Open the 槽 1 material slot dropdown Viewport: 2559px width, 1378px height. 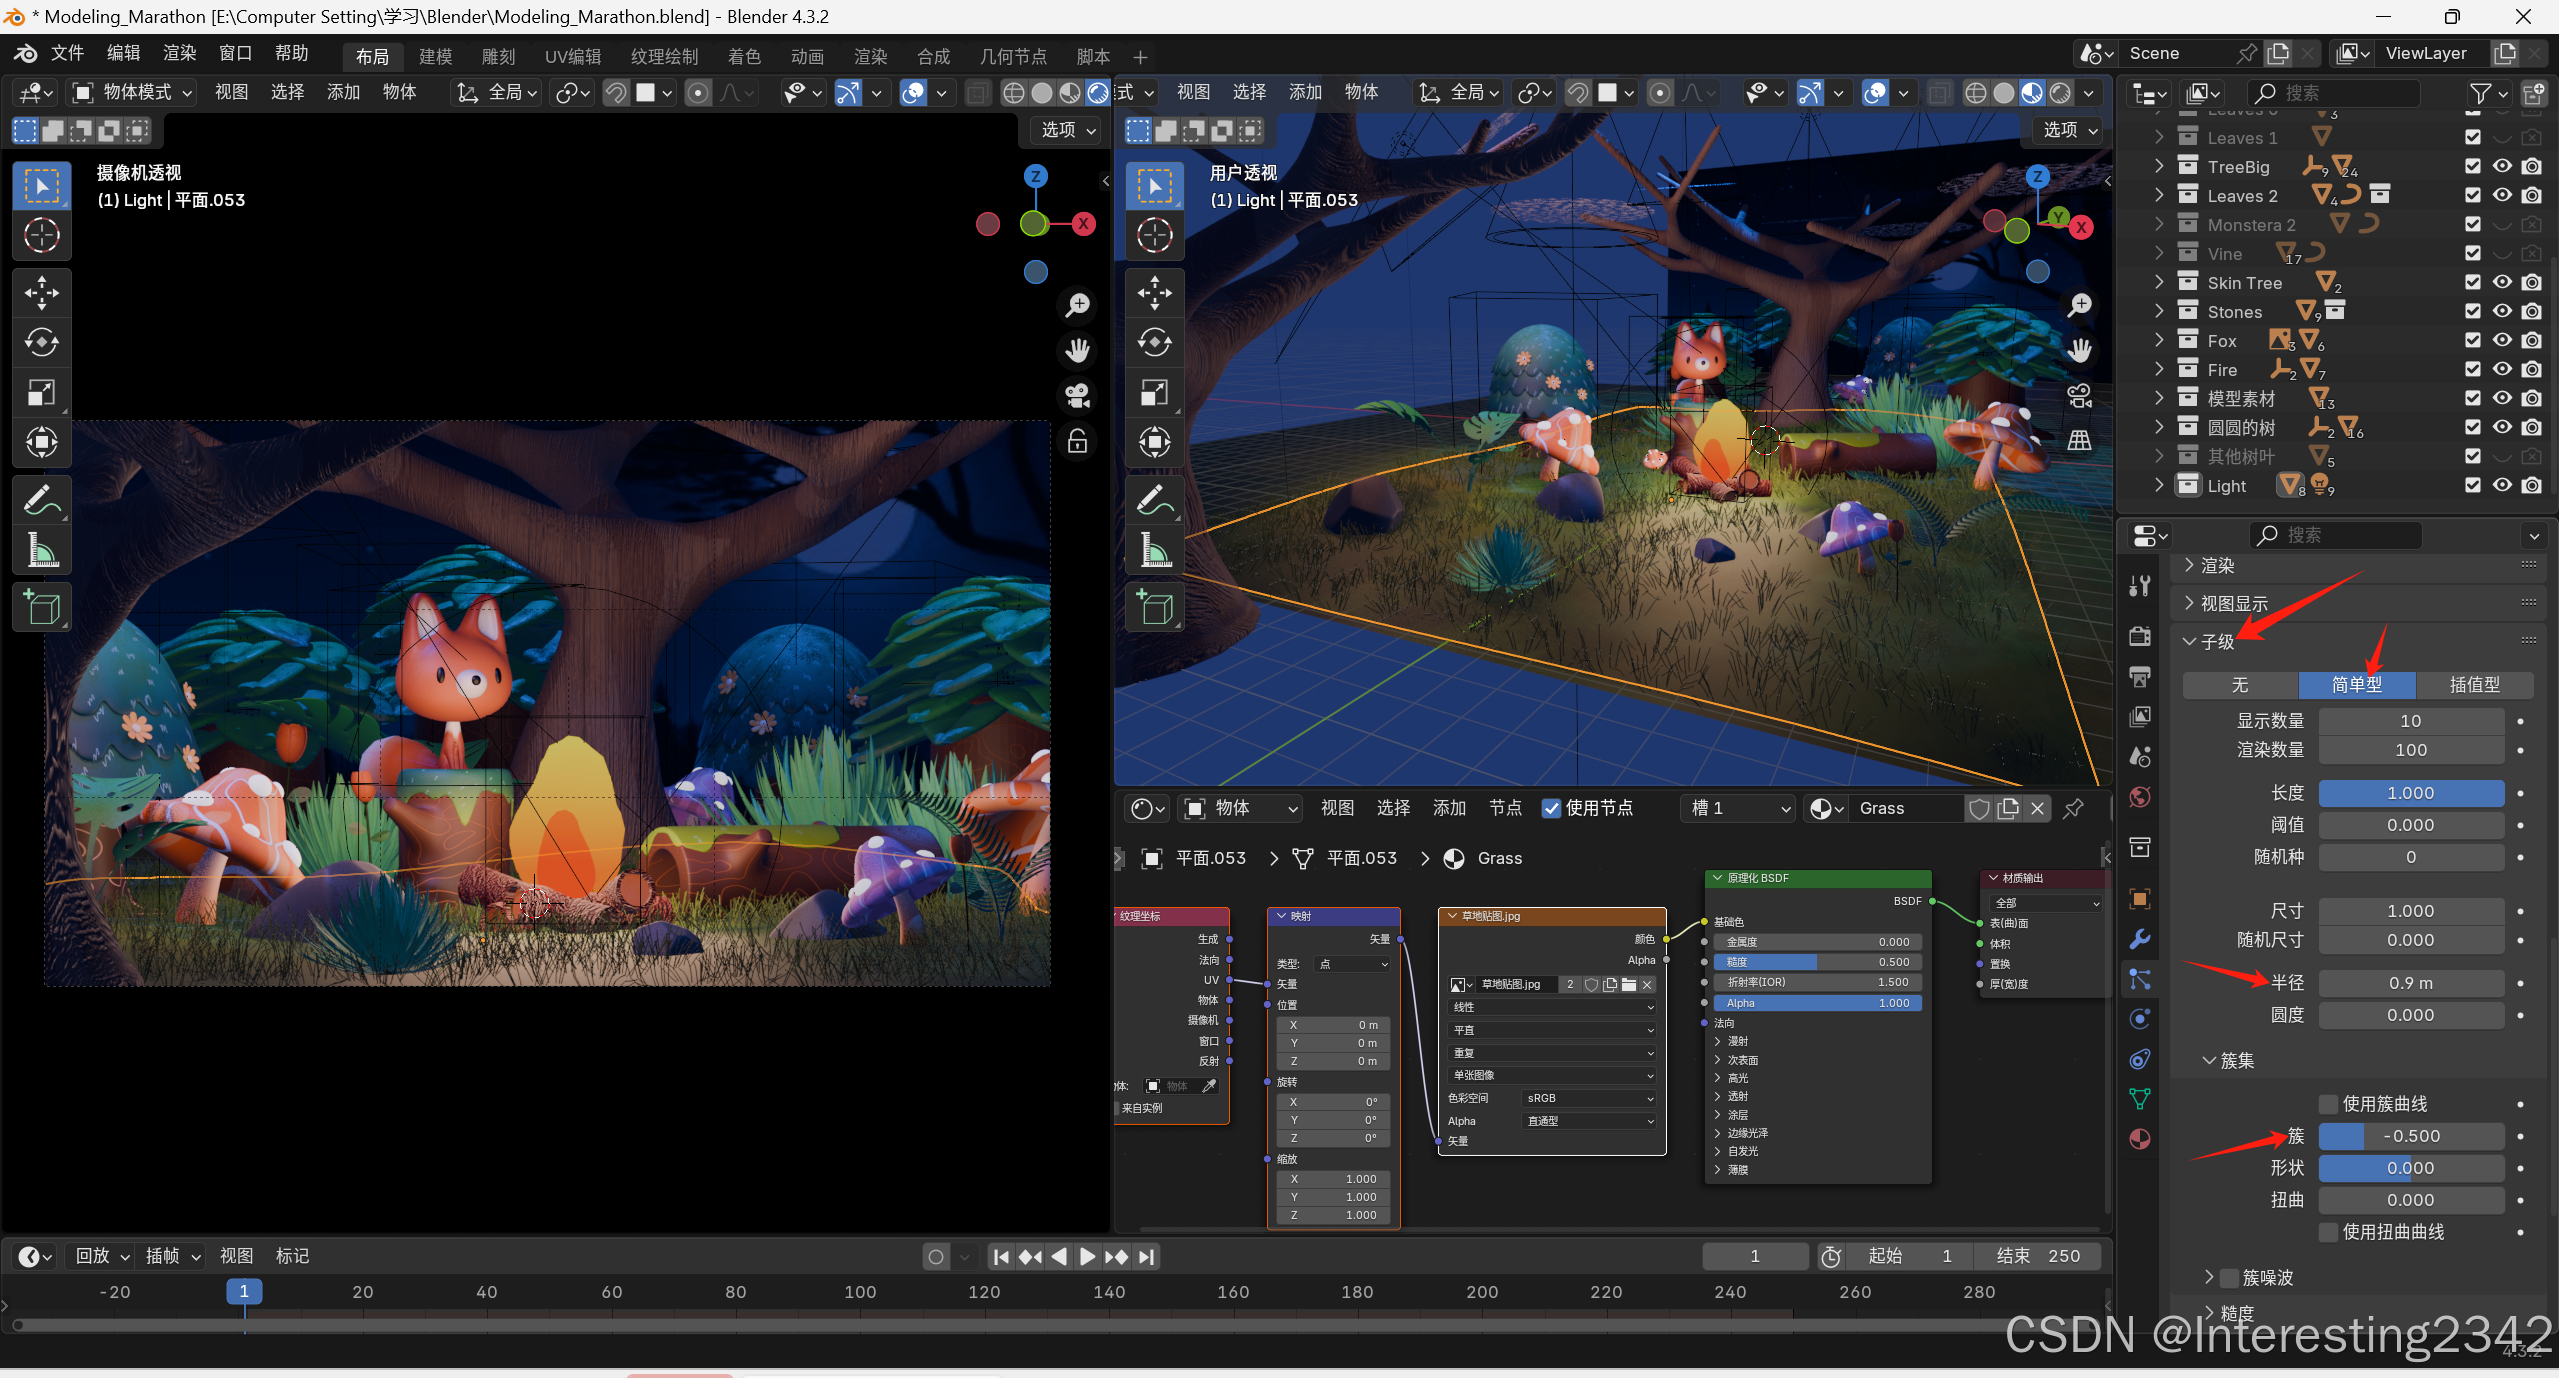click(x=1739, y=808)
